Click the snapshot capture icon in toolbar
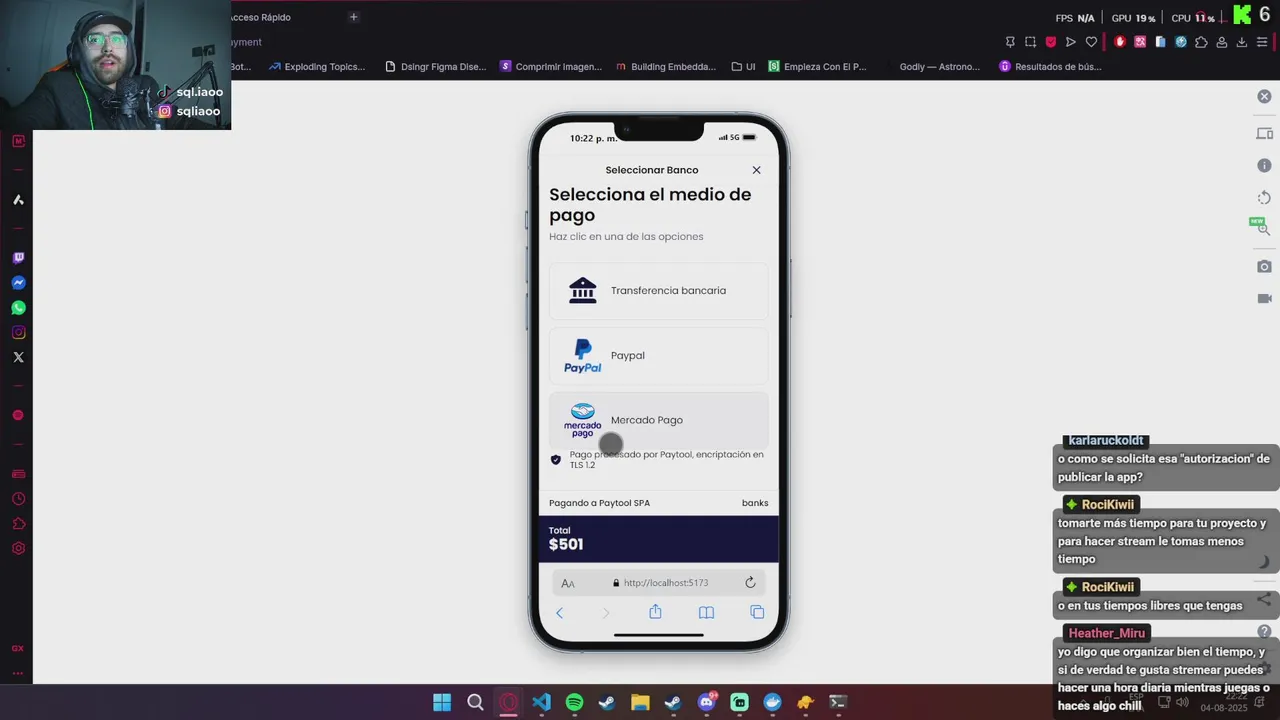This screenshot has height=720, width=1280. point(1030,42)
